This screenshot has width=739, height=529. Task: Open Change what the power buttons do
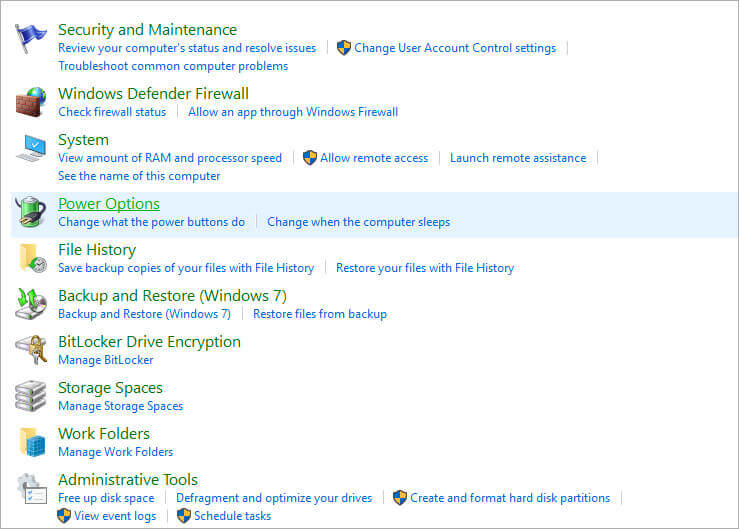pos(152,222)
